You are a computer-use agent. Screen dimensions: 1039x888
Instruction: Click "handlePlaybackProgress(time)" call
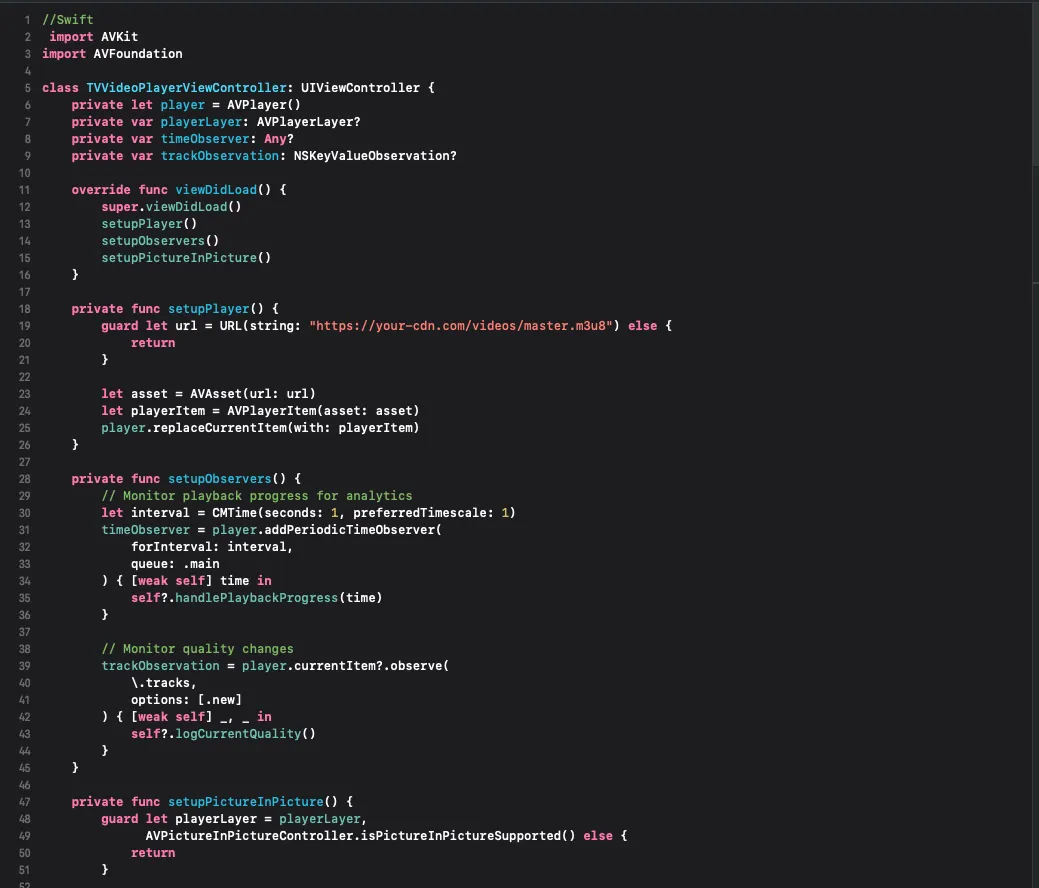click(x=278, y=598)
